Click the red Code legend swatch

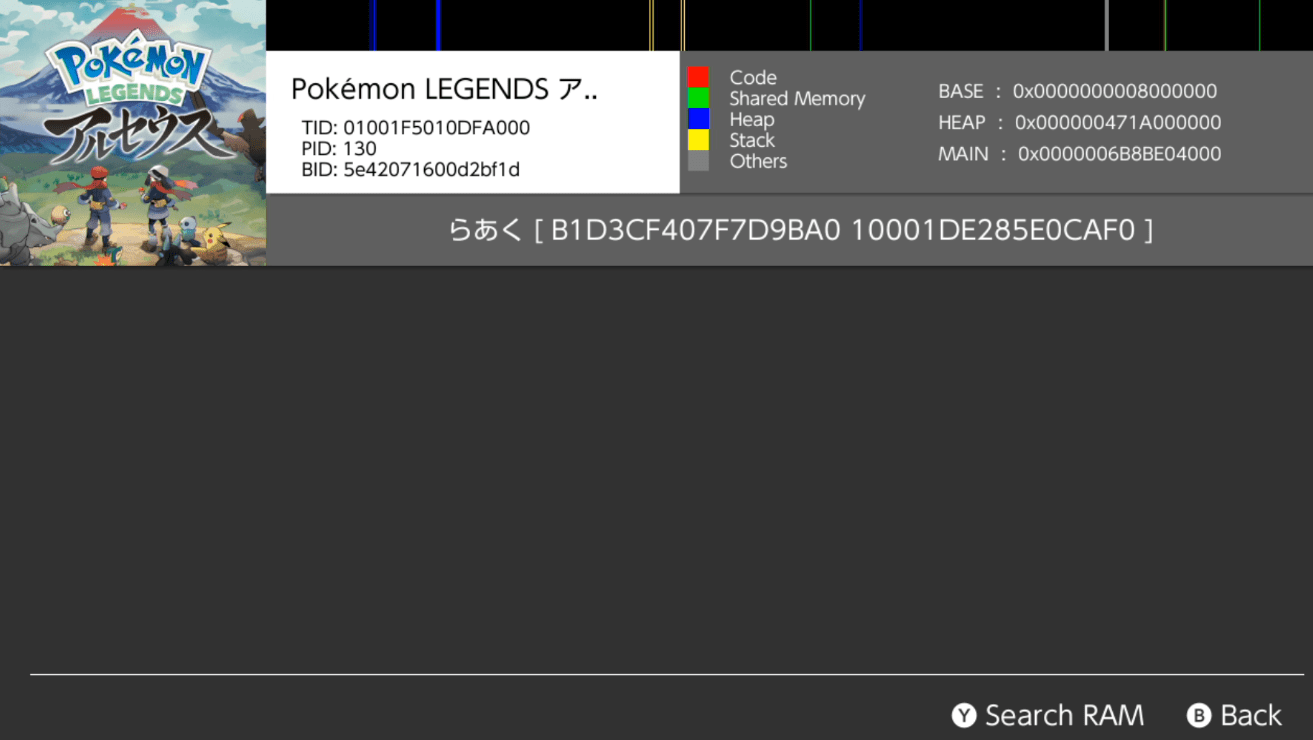698,77
